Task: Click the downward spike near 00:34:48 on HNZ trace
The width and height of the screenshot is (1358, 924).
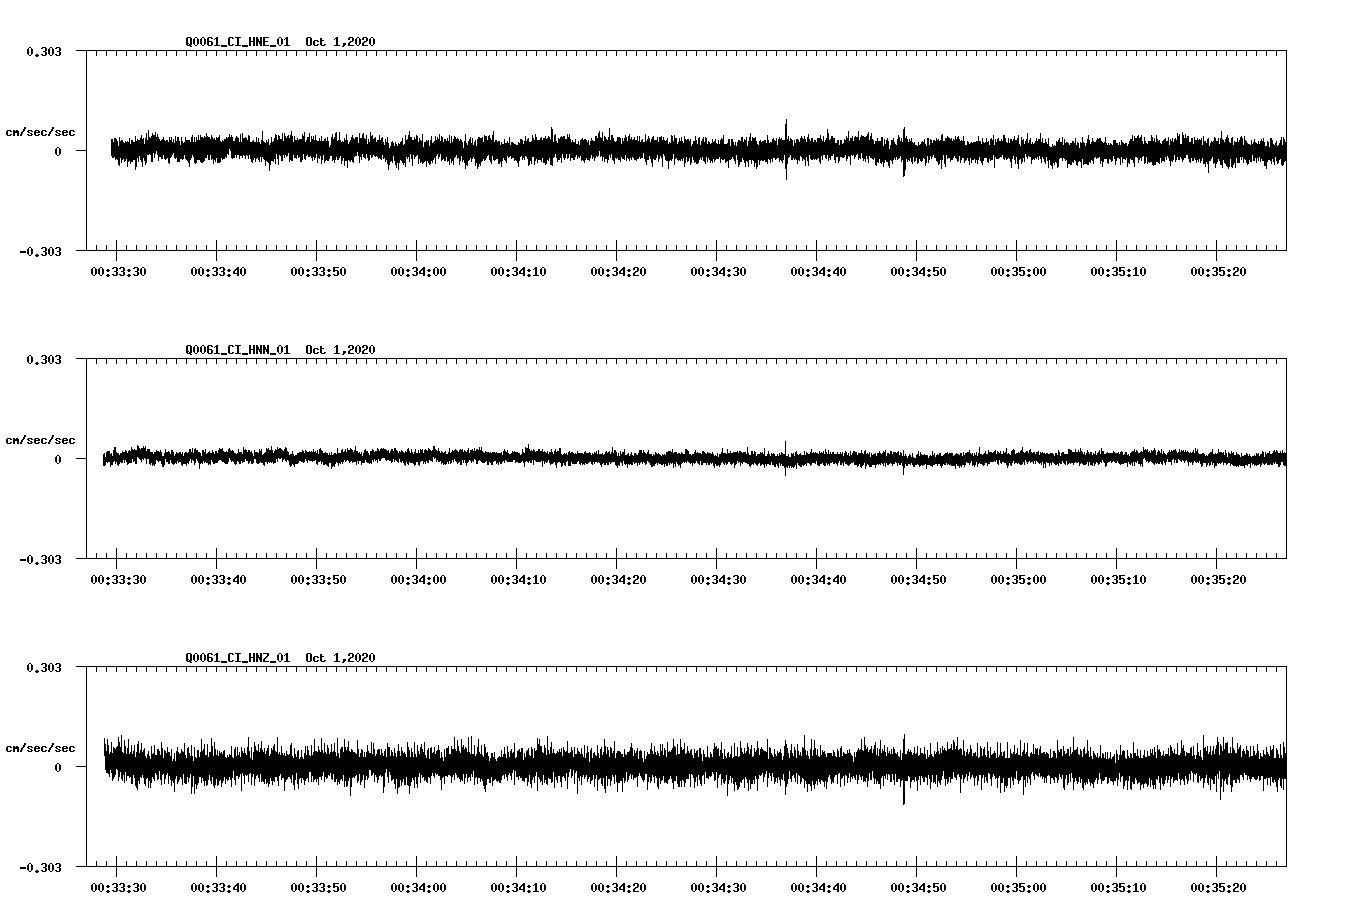Action: point(905,790)
